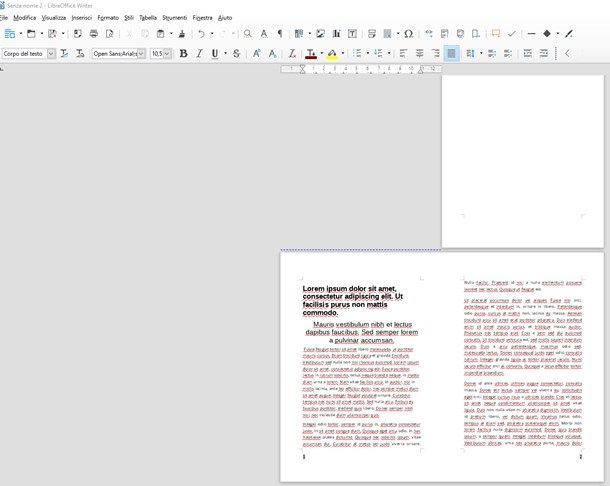Click the Undo arrow icon

(201, 33)
